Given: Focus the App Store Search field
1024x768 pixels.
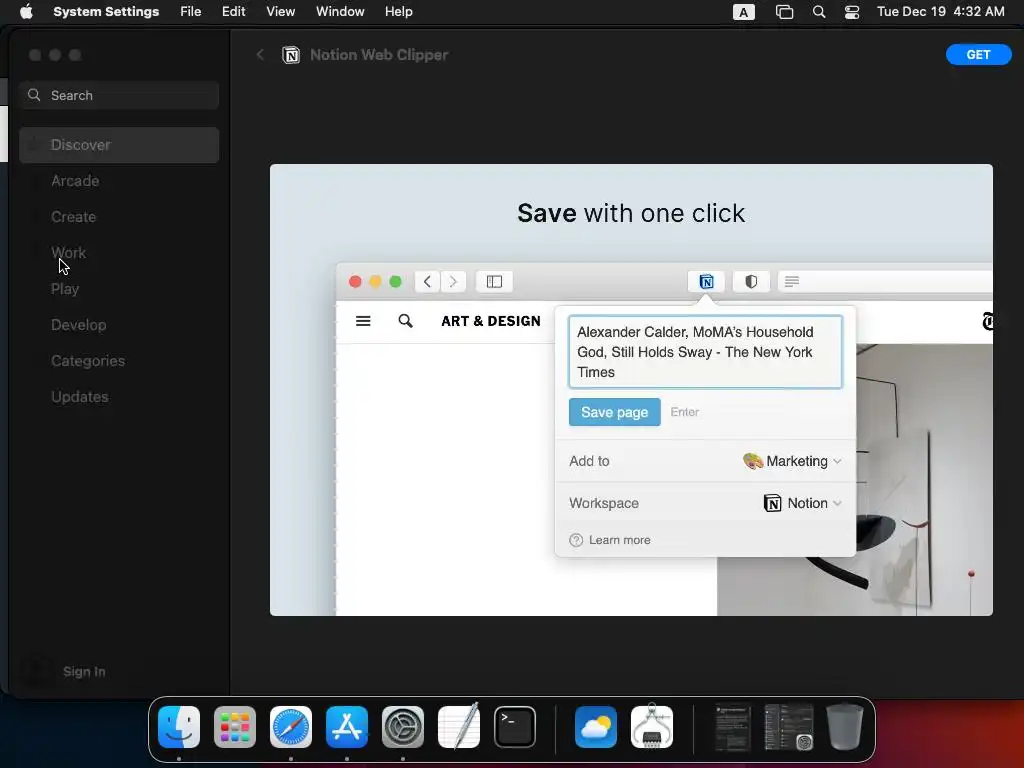Looking at the screenshot, I should [x=119, y=95].
